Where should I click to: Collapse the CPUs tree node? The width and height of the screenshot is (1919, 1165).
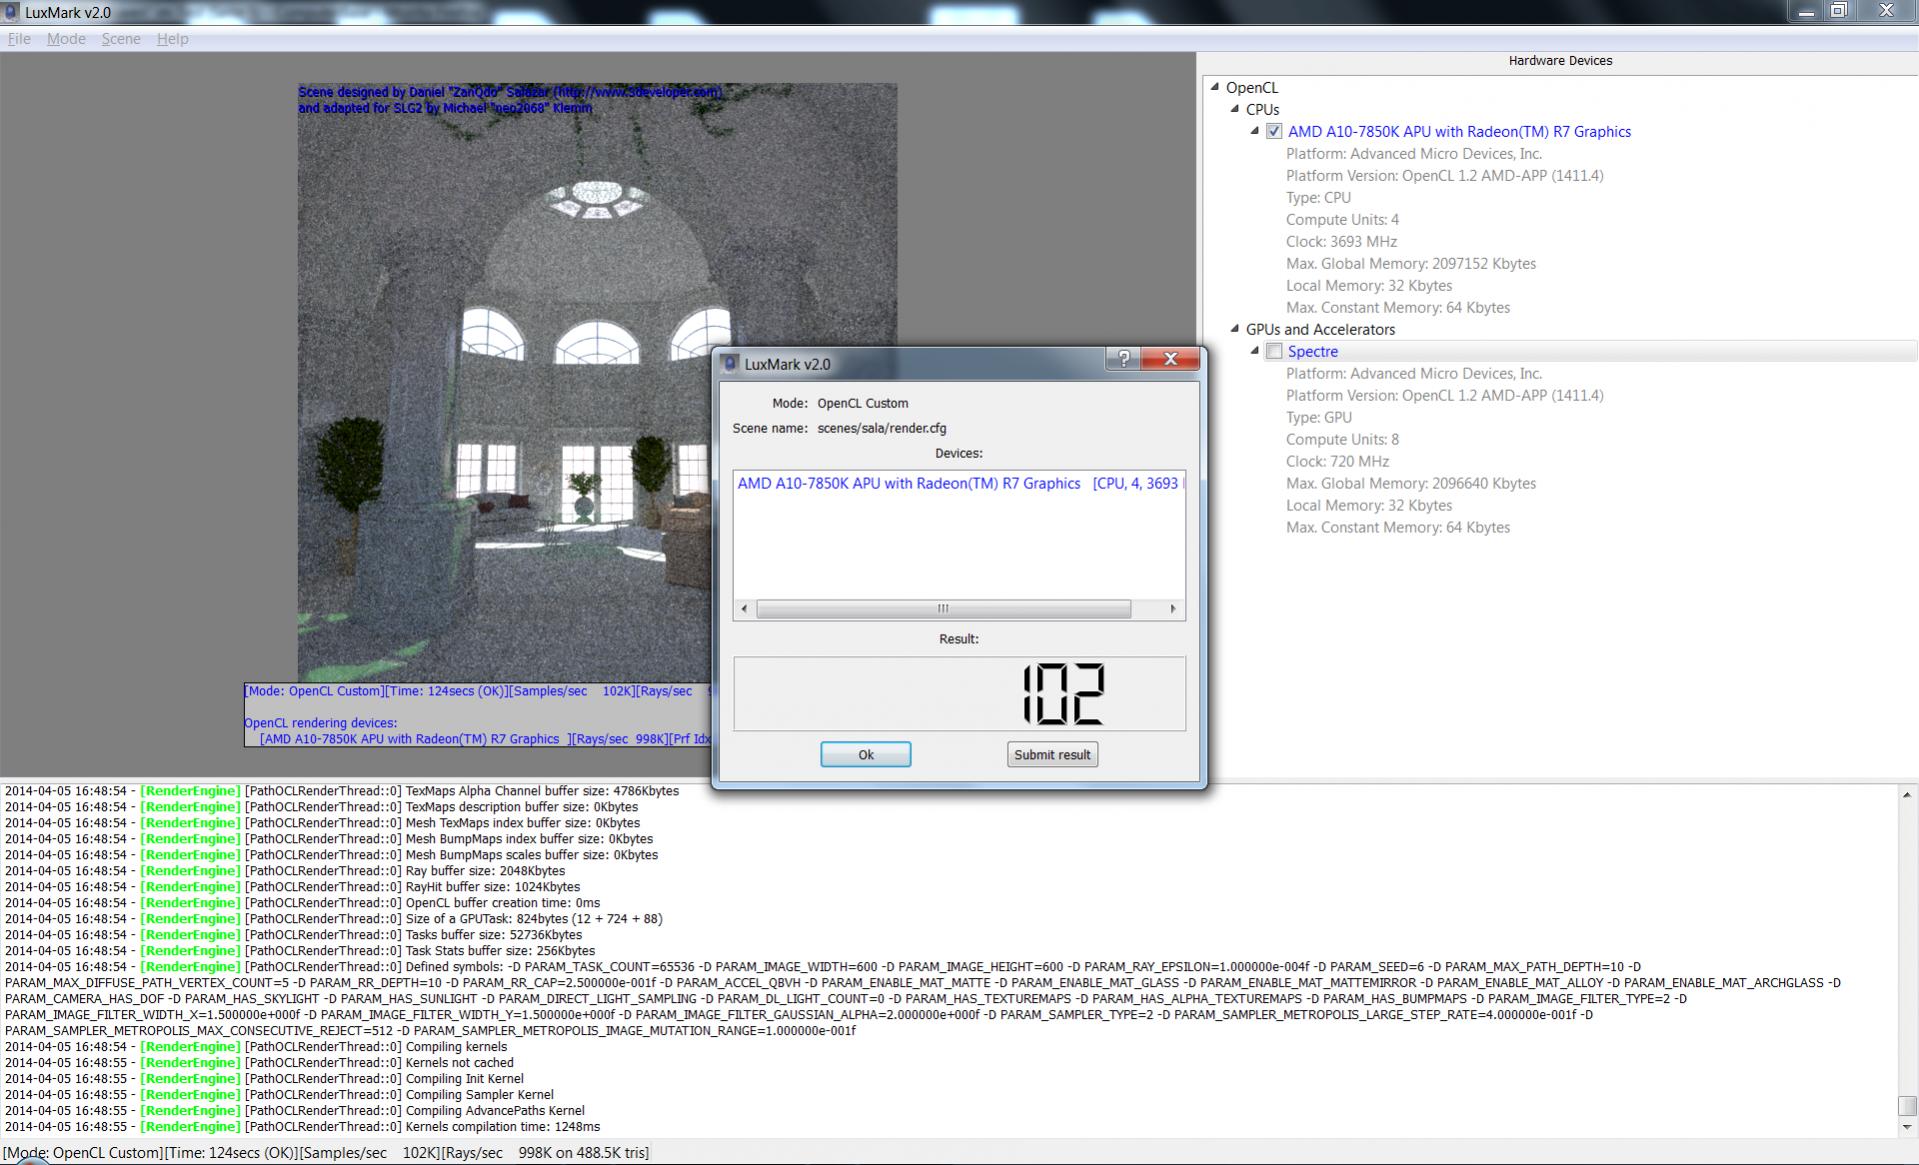[1235, 109]
